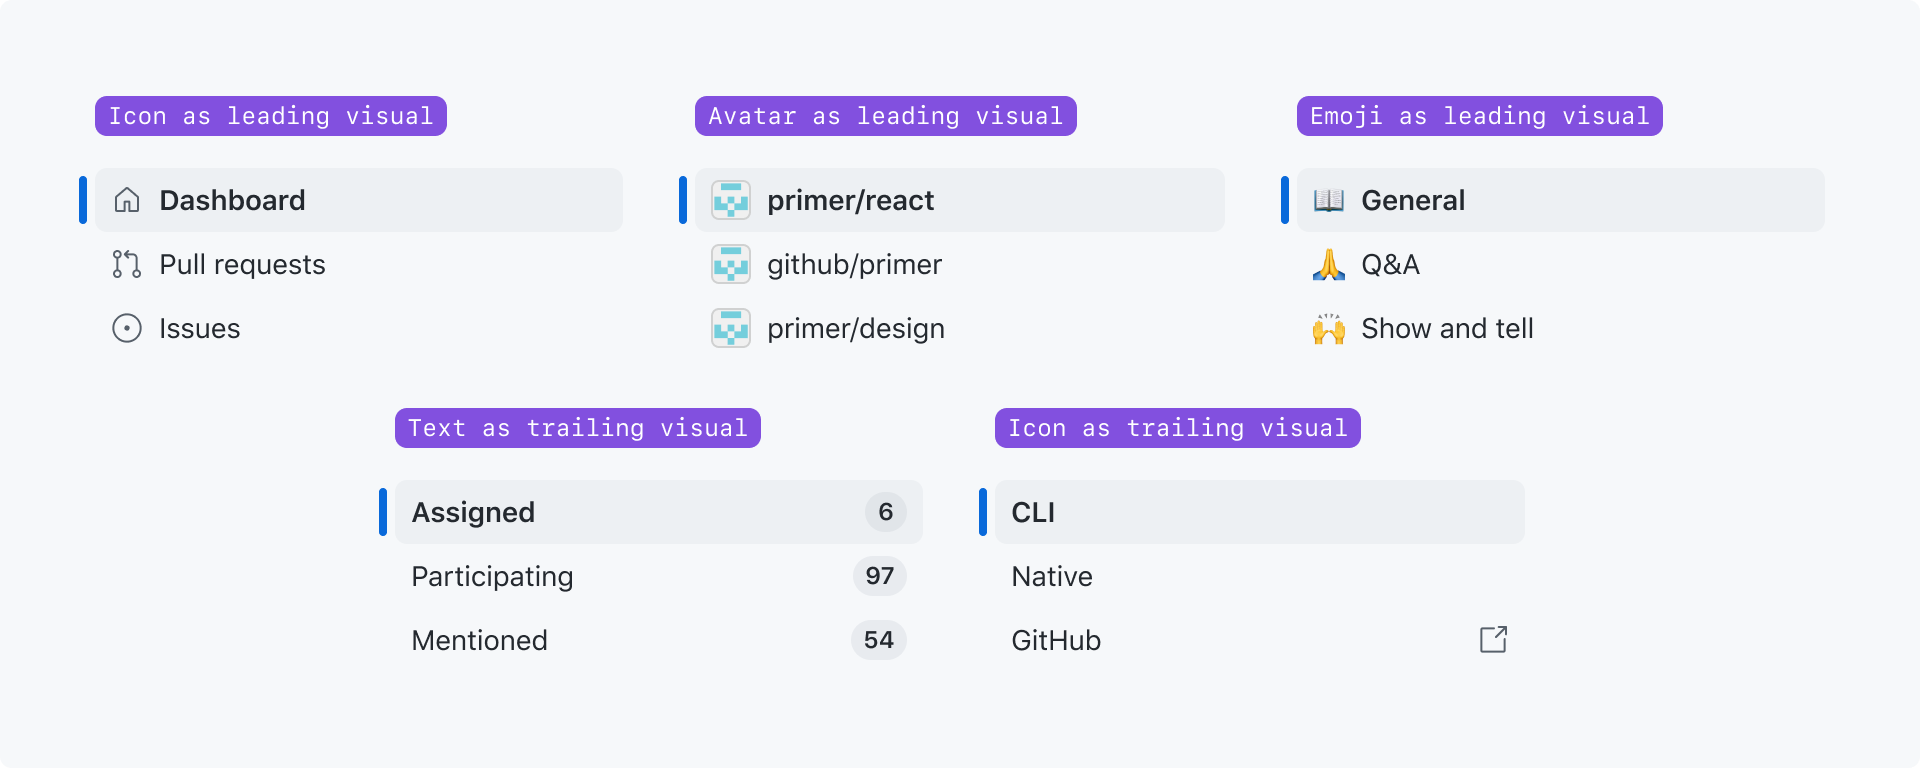Open Show and tell
The image size is (1920, 768).
(1561, 328)
